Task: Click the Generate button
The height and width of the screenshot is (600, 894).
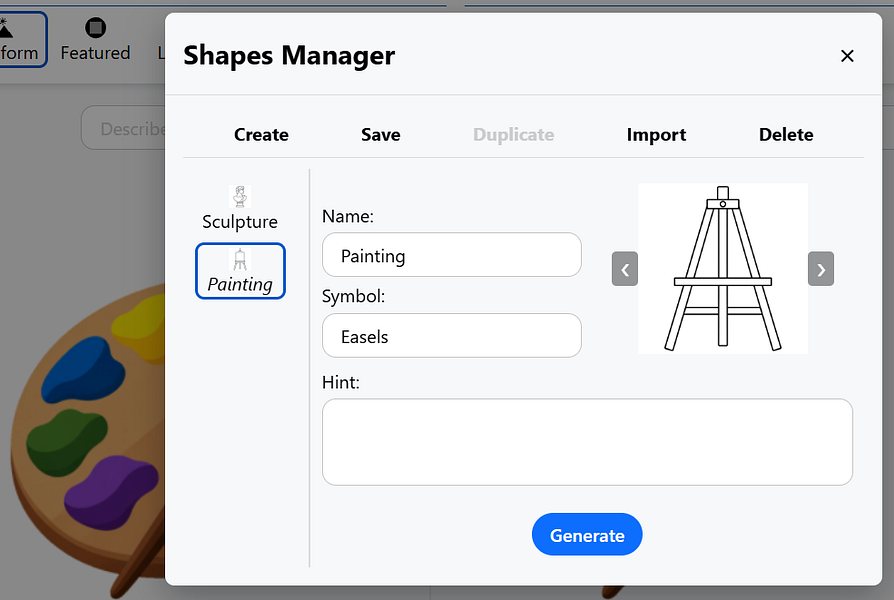Action: pos(587,534)
